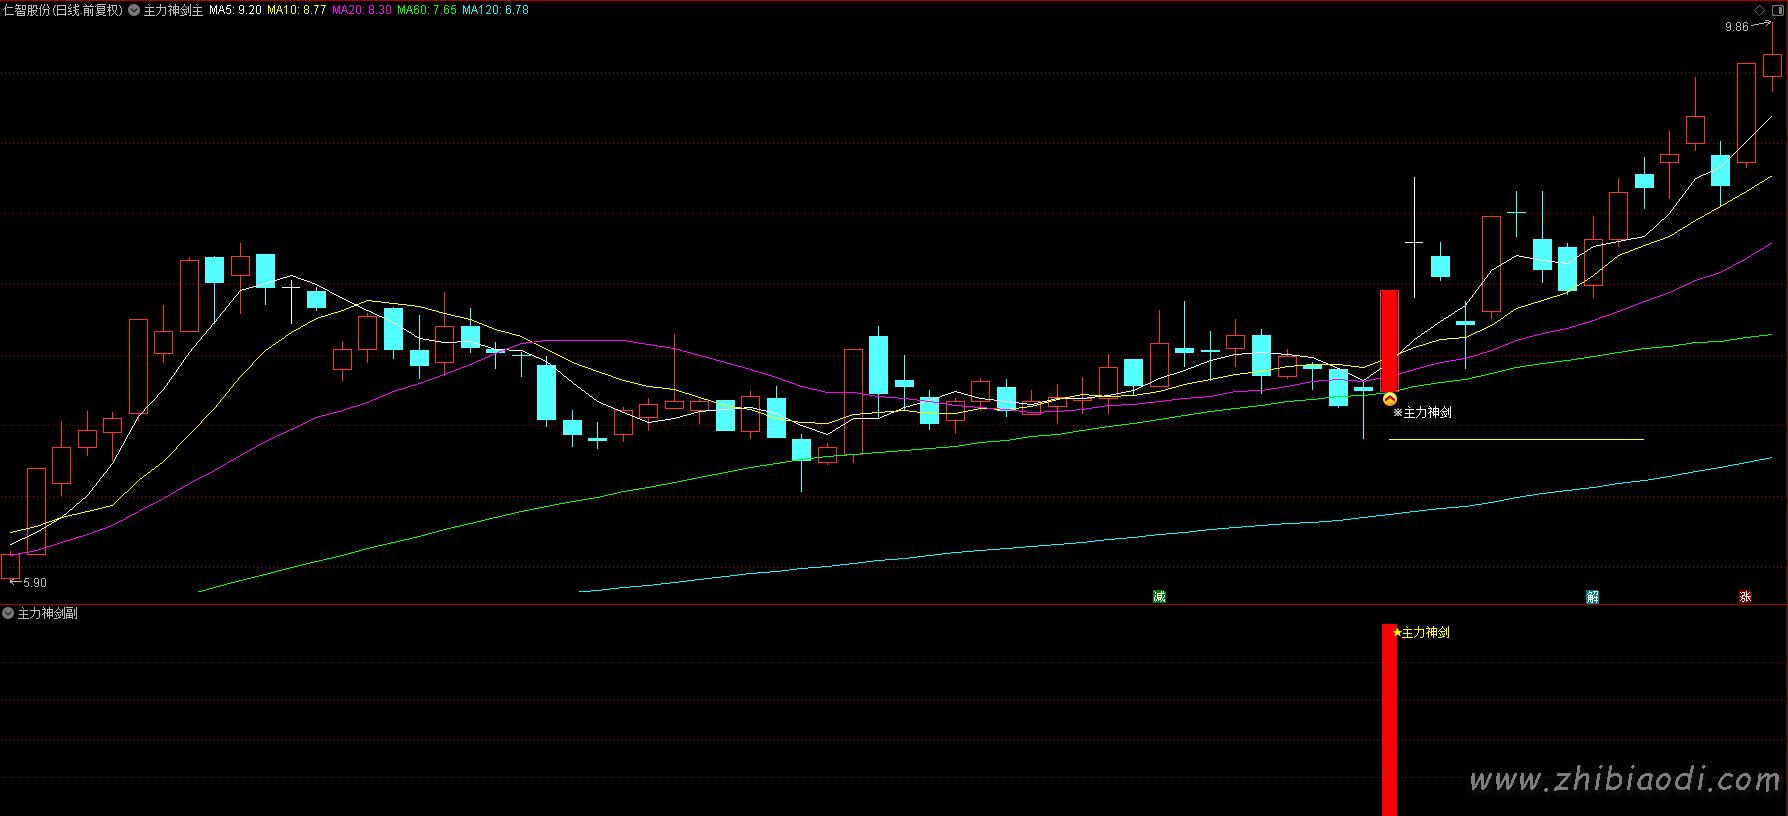Toggle the side panel icon at top-right
1788x816 pixels.
click(x=1777, y=10)
